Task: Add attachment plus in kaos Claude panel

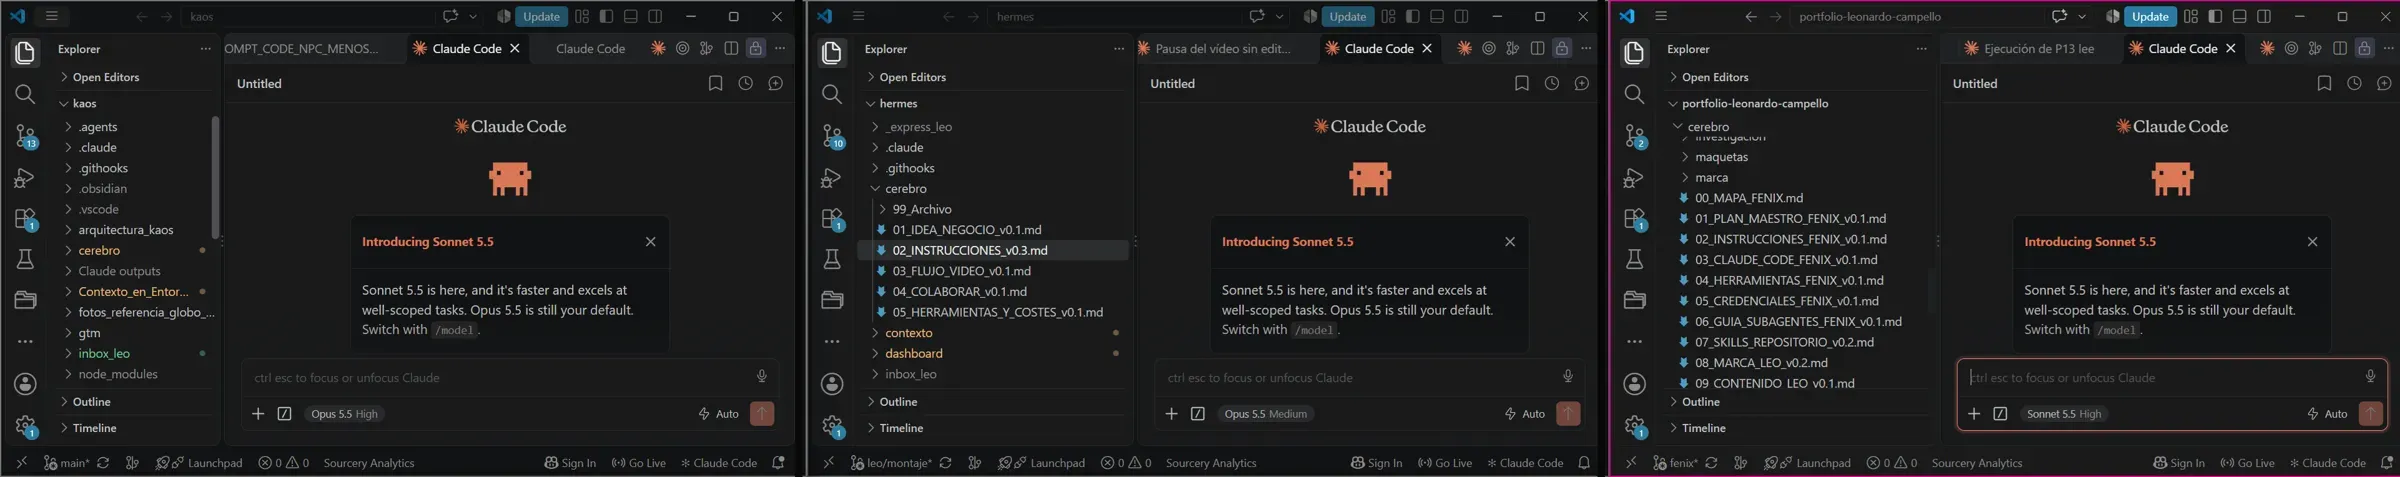Action: pyautogui.click(x=258, y=414)
